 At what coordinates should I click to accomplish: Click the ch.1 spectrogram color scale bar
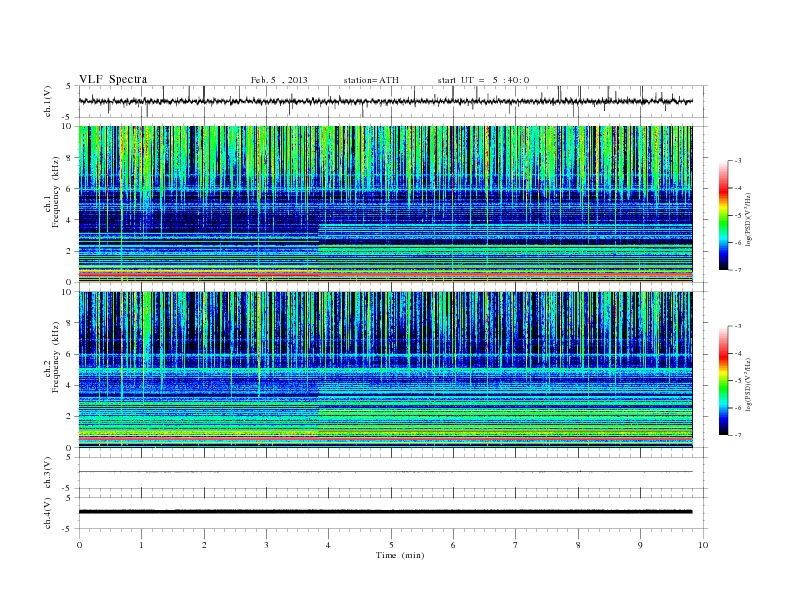click(x=723, y=216)
